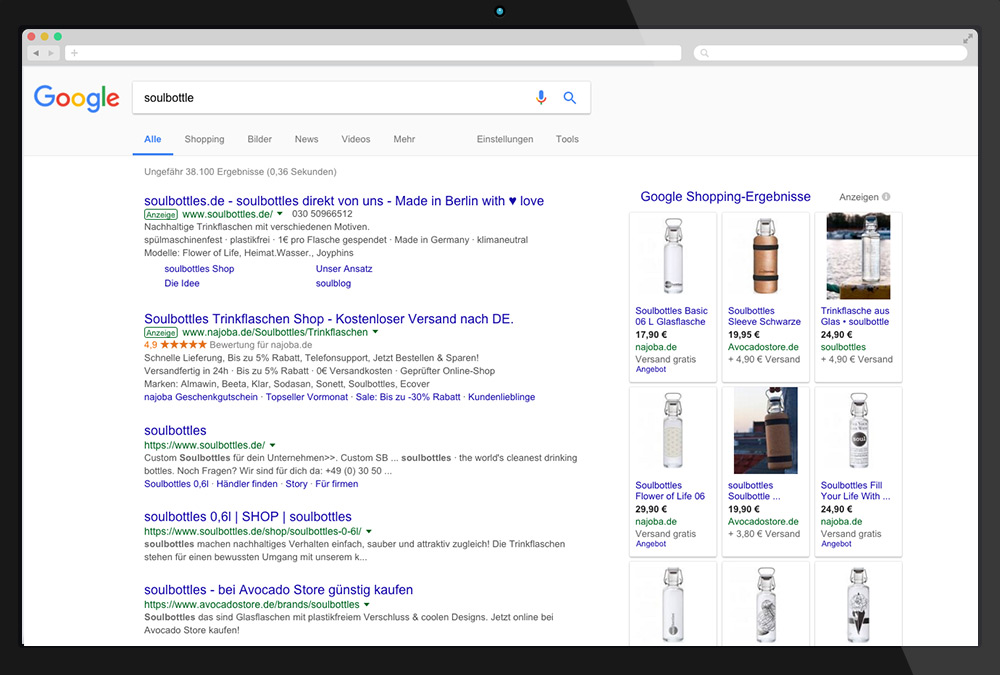Viewport: 1000px width, 675px height.
Task: Open the Die Idee sitelink
Action: point(182,283)
